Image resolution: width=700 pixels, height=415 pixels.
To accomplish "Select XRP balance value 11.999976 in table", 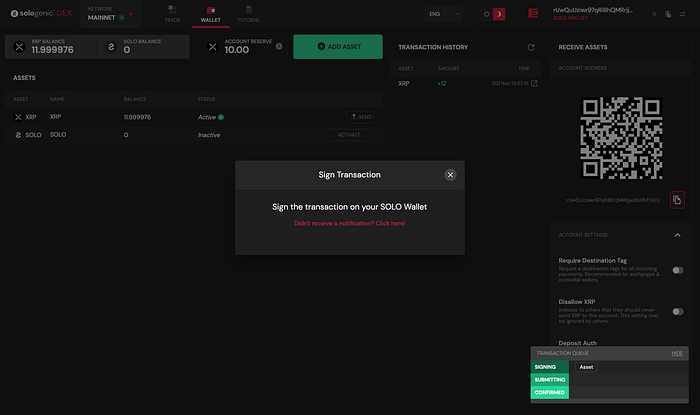I will (137, 117).
